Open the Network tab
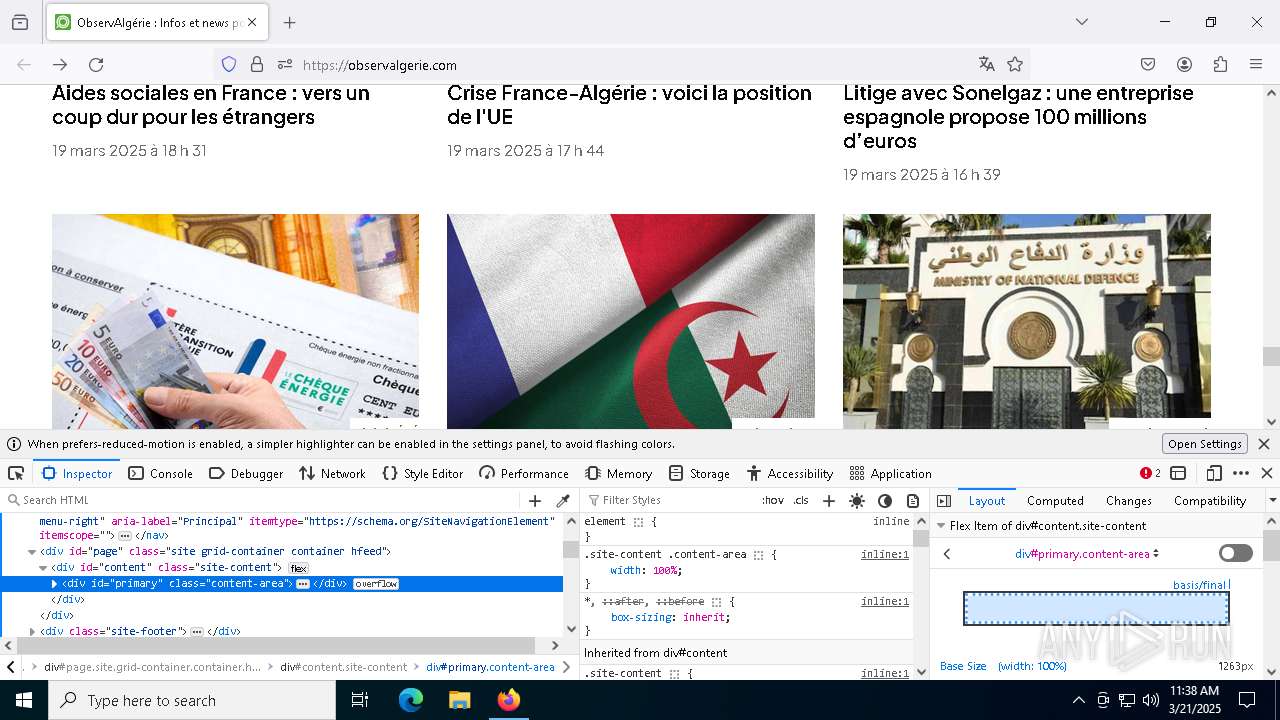Image resolution: width=1280 pixels, height=720 pixels. 332,473
